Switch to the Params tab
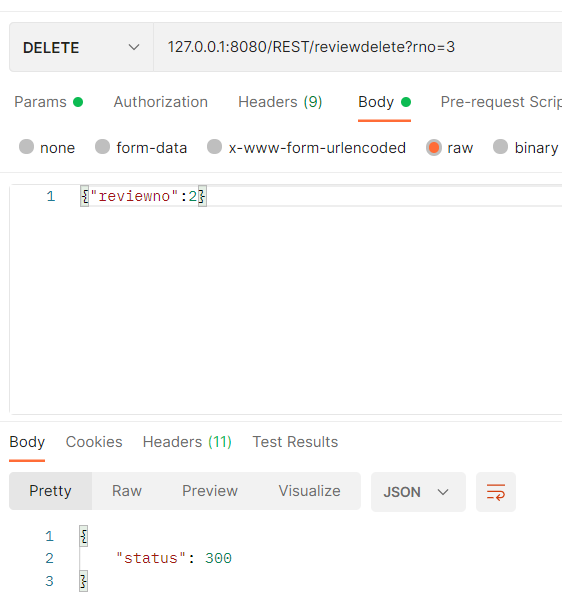 click(49, 102)
